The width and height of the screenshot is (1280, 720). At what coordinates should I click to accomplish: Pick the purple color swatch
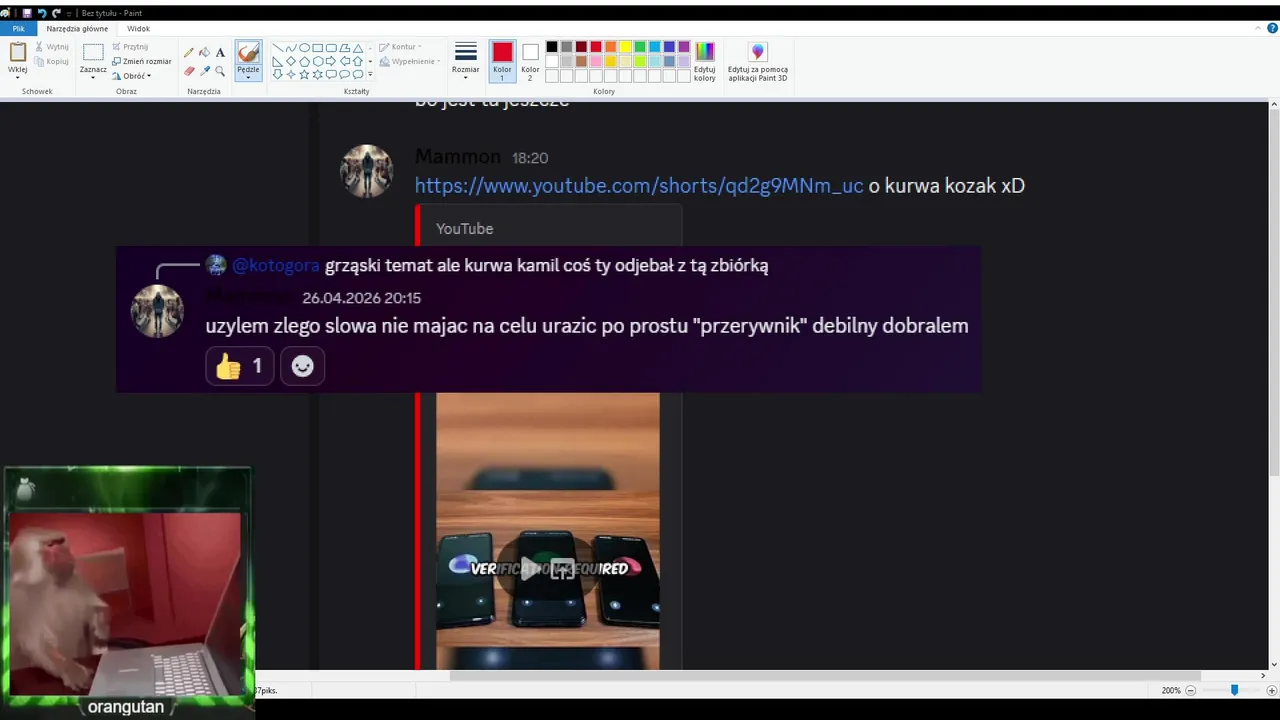pyautogui.click(x=684, y=47)
